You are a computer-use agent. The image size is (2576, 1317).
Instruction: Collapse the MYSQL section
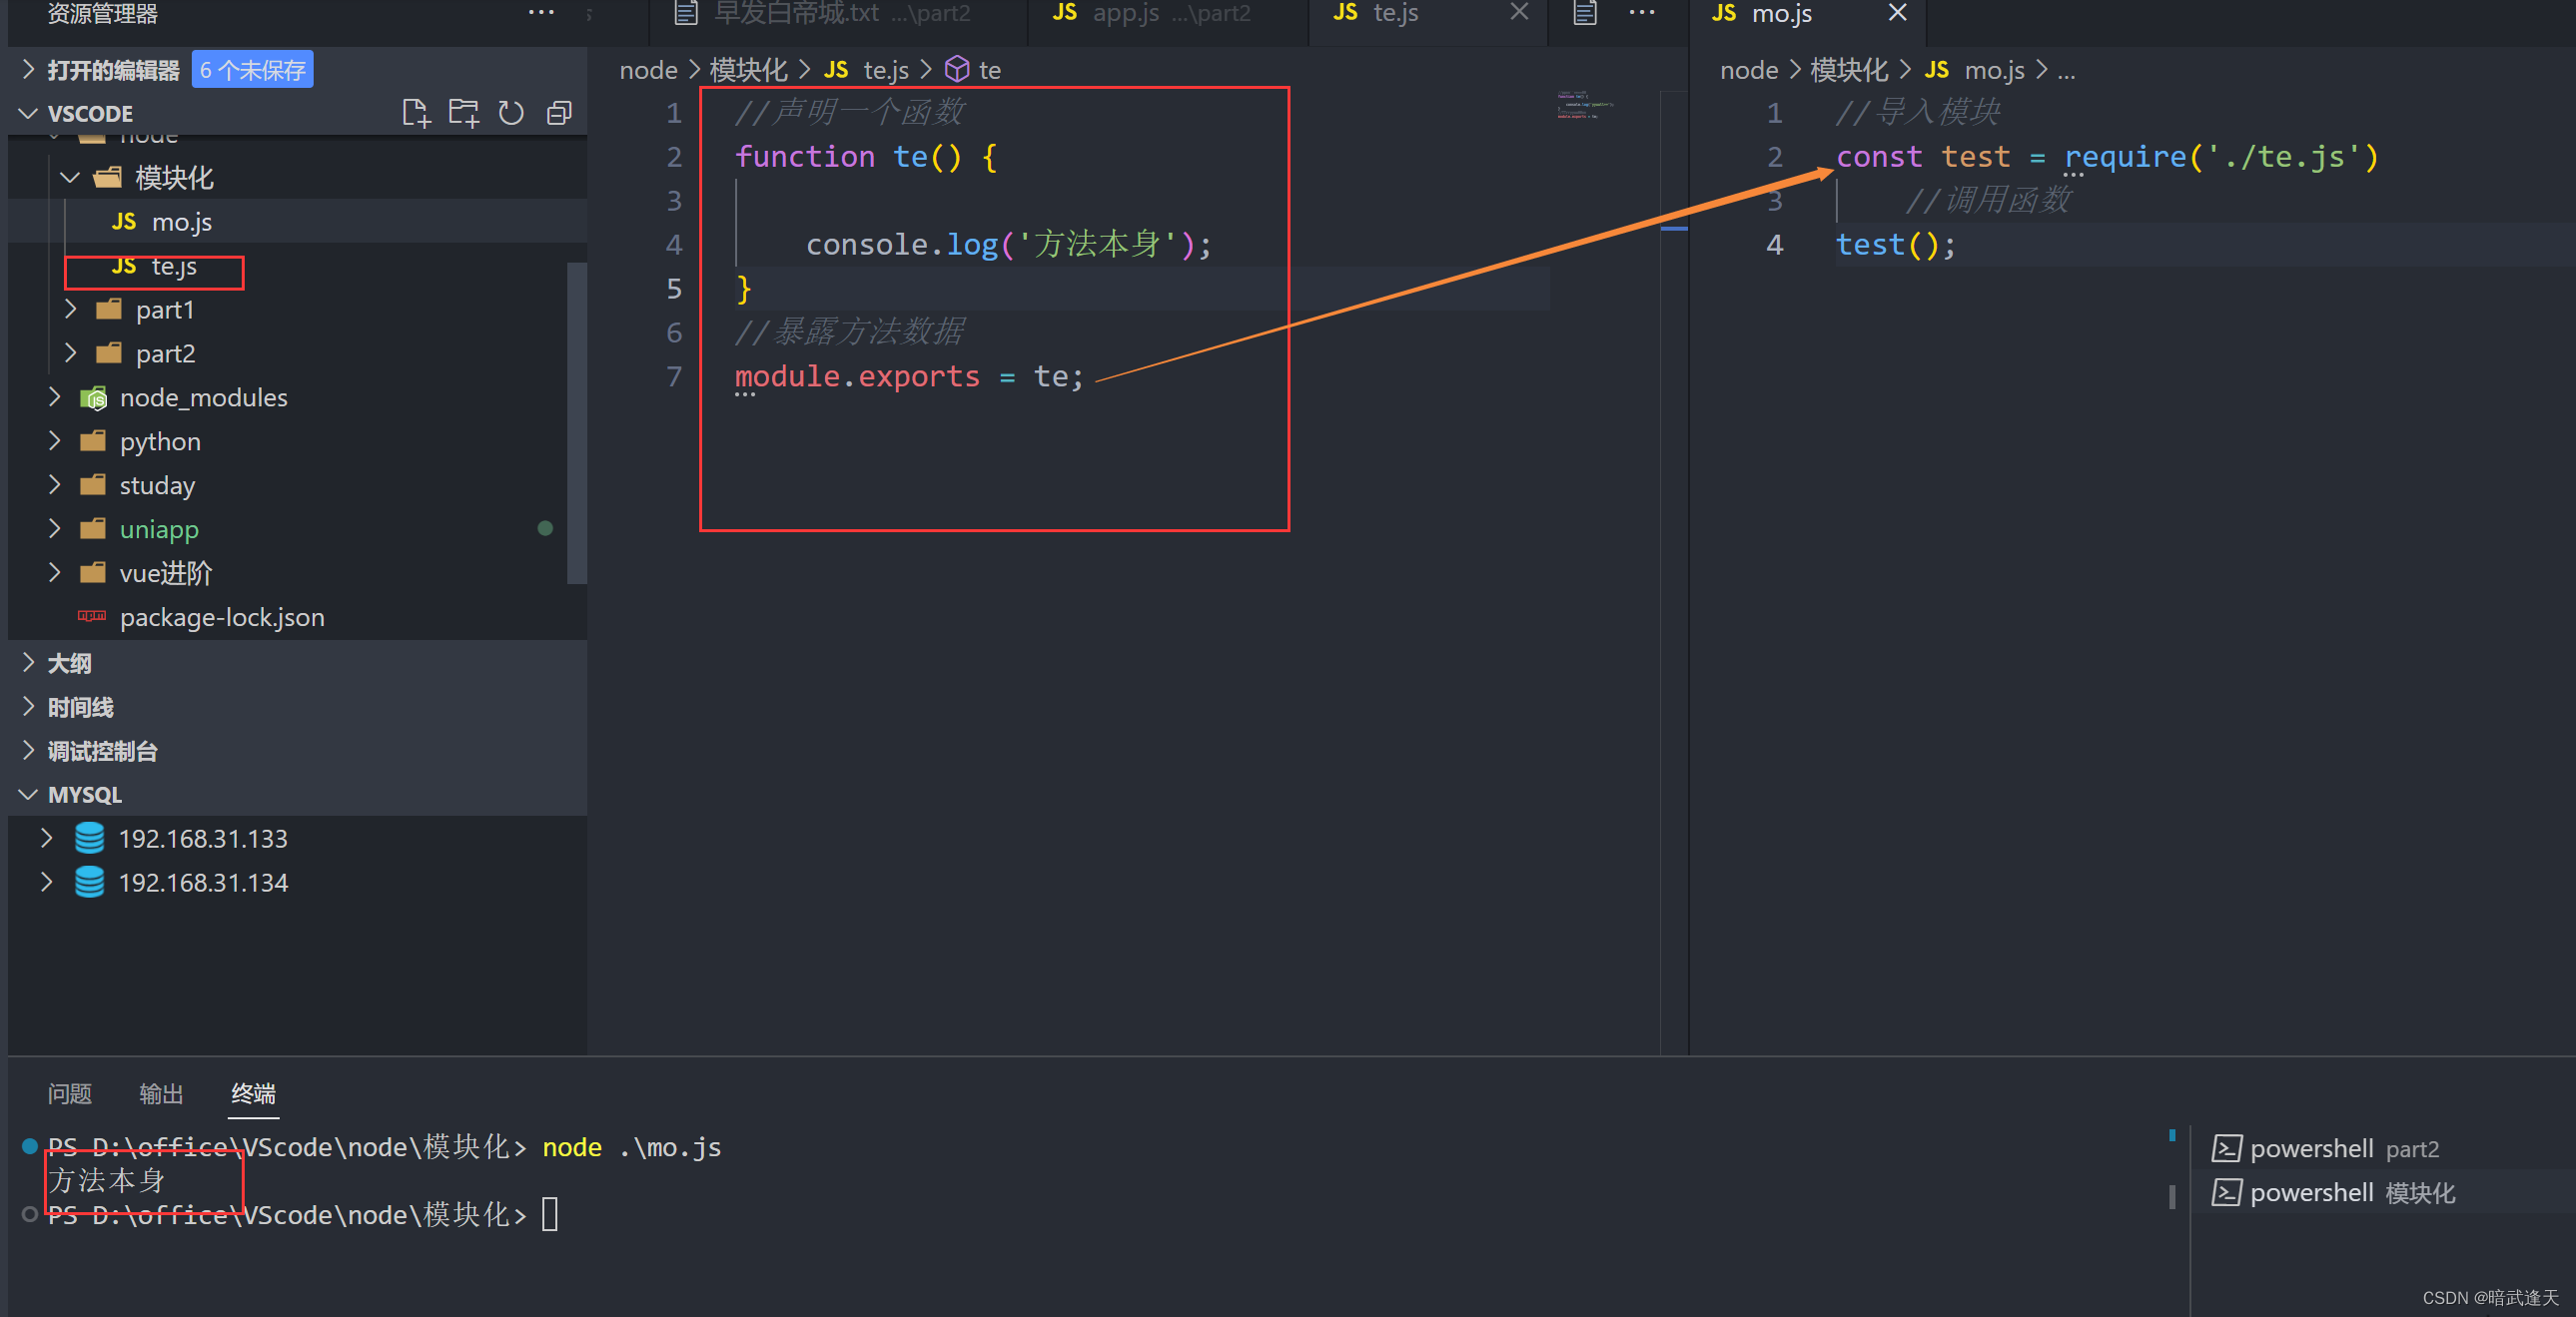click(x=28, y=794)
